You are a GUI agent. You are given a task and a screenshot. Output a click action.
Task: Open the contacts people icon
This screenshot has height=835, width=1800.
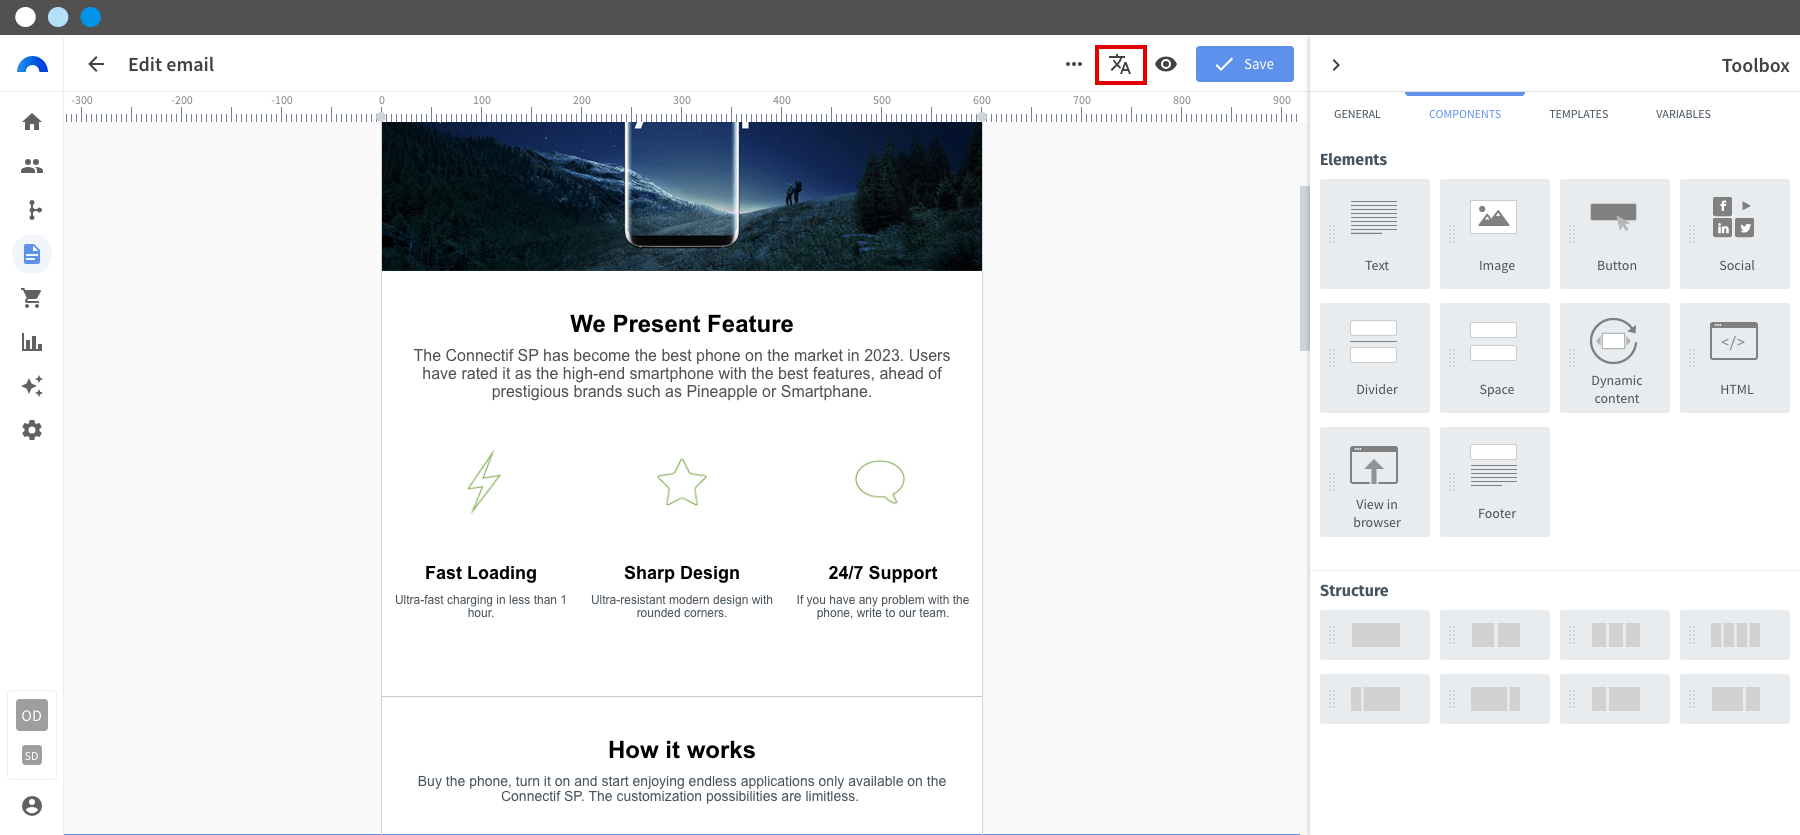[x=32, y=166]
